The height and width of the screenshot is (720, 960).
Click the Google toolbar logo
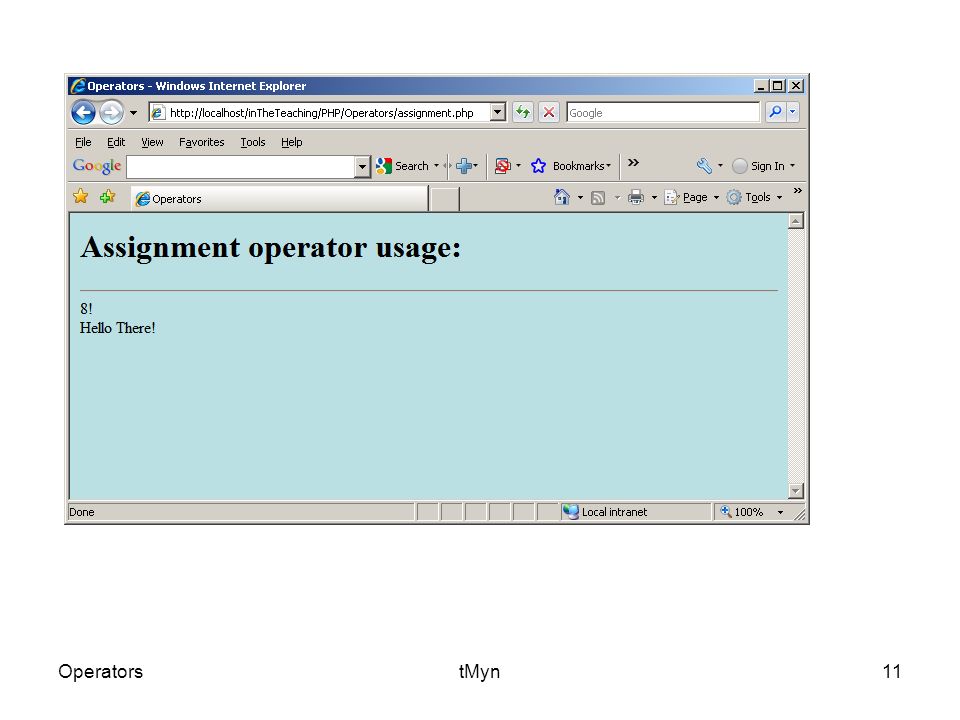tap(97, 166)
